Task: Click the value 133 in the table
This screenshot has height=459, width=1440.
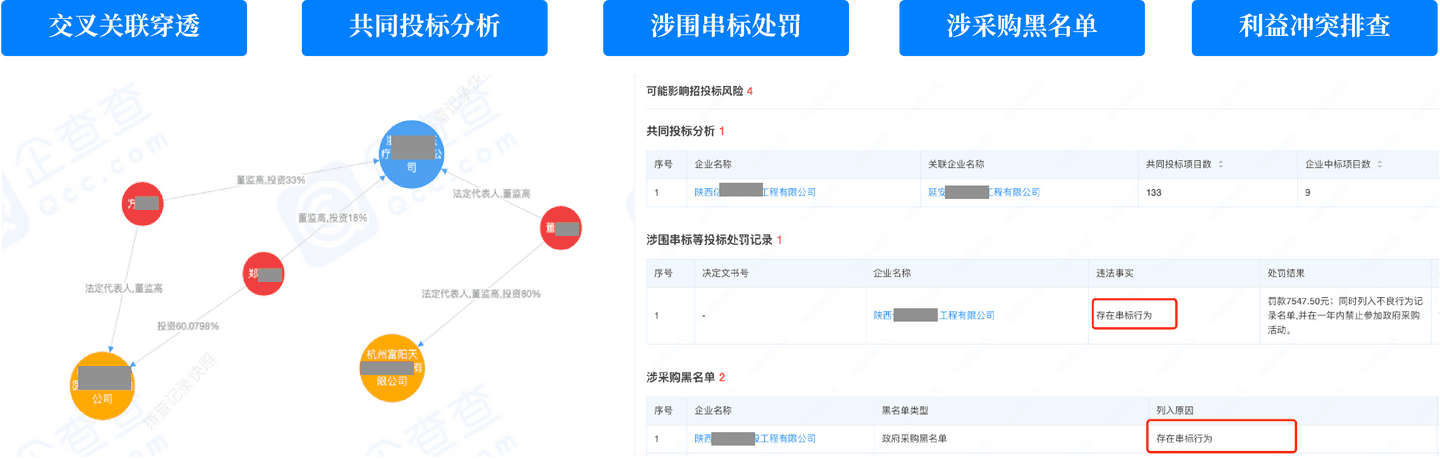Action: coord(1154,192)
